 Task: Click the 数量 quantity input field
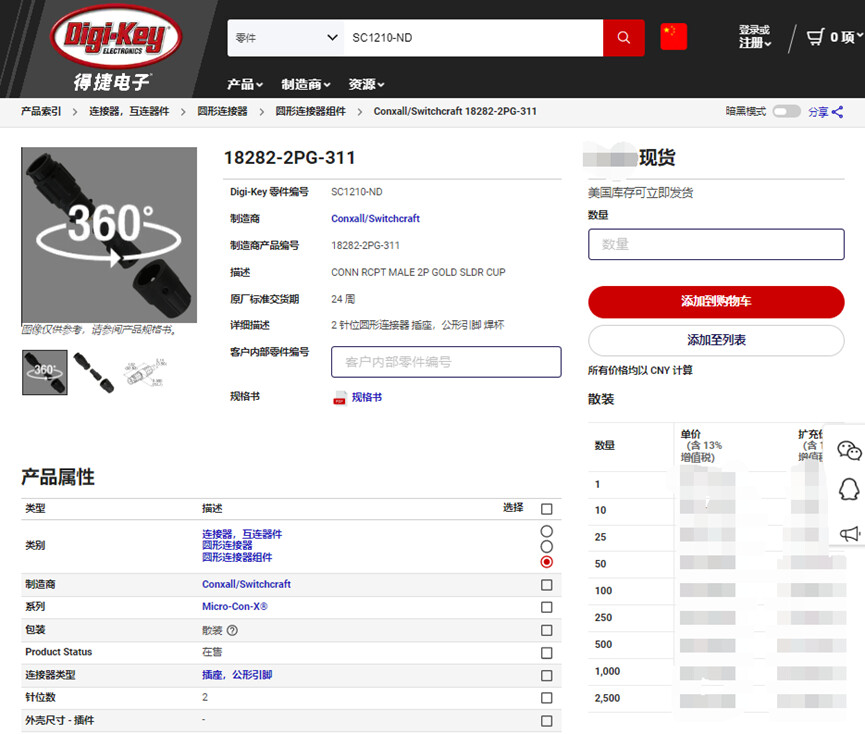pos(716,244)
